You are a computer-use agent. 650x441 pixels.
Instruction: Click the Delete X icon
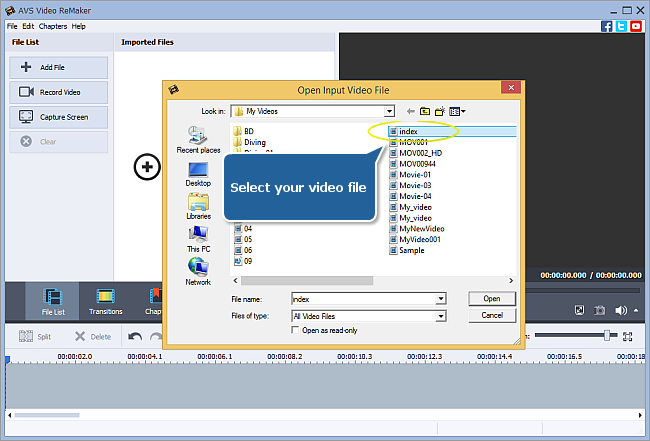(x=80, y=336)
